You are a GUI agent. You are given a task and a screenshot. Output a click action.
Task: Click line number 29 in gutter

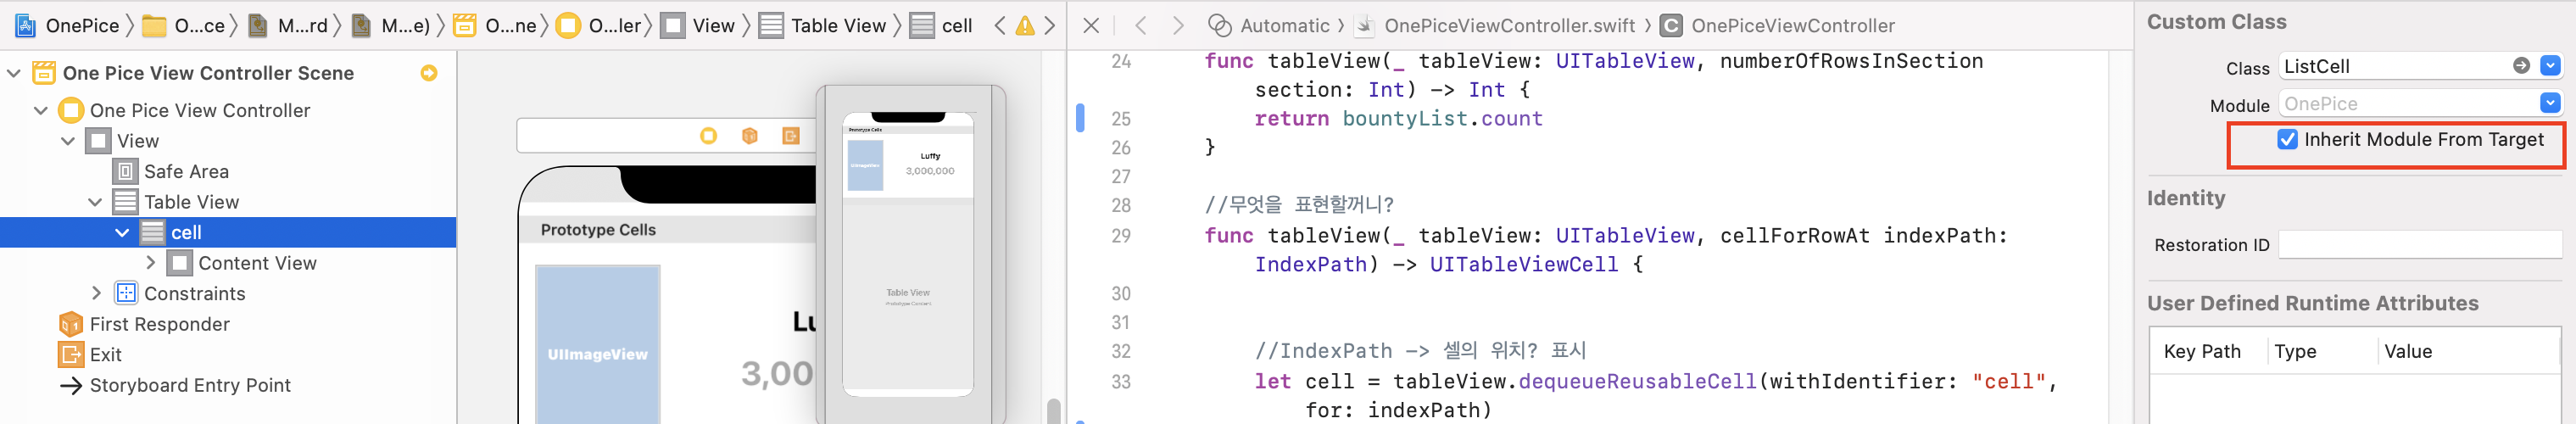coord(1121,236)
